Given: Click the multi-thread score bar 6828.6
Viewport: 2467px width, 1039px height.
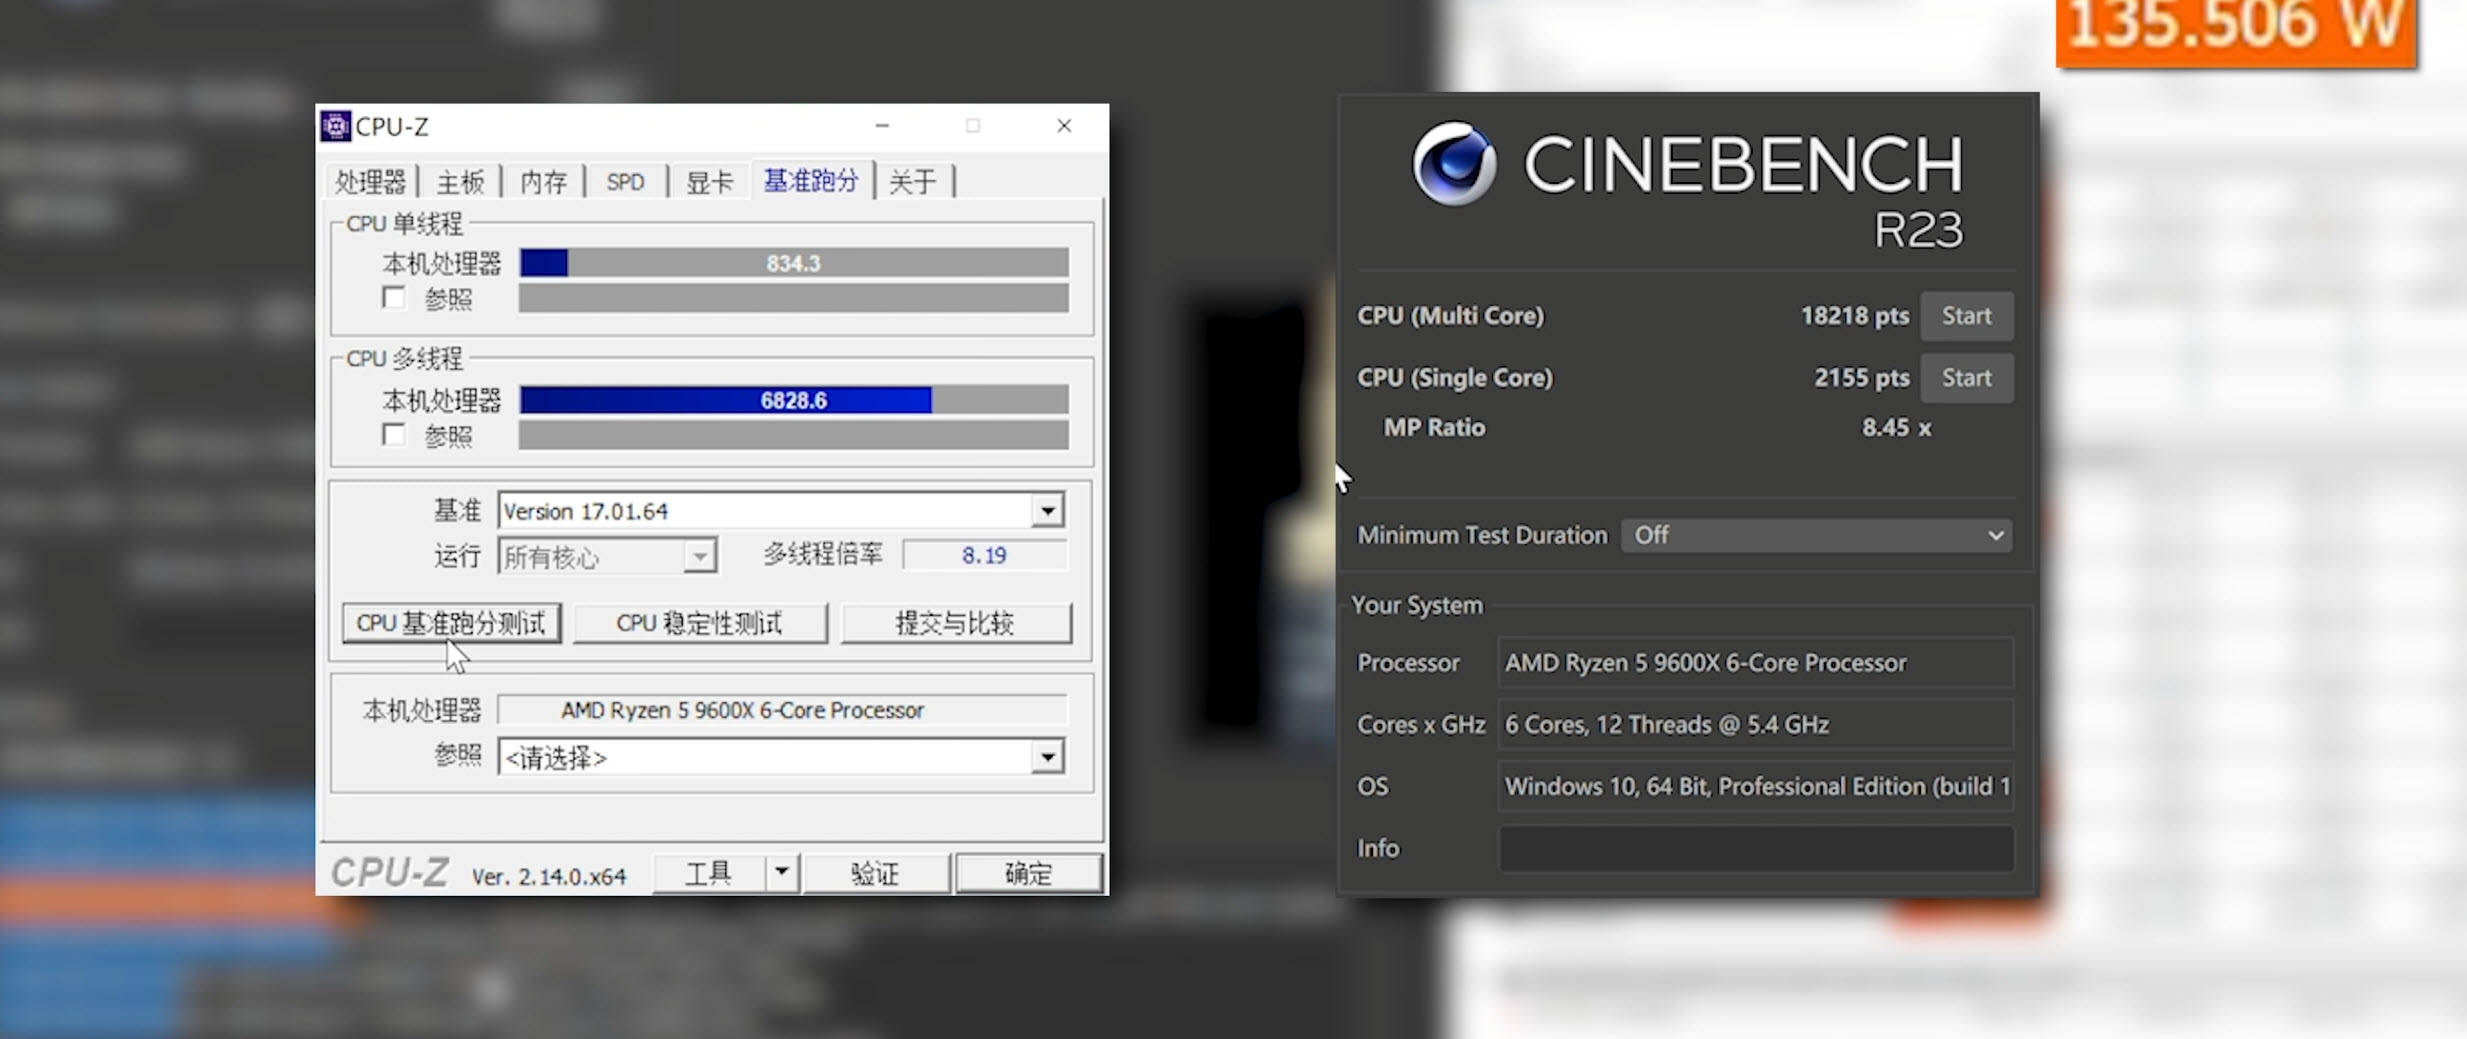Looking at the screenshot, I should (x=793, y=401).
